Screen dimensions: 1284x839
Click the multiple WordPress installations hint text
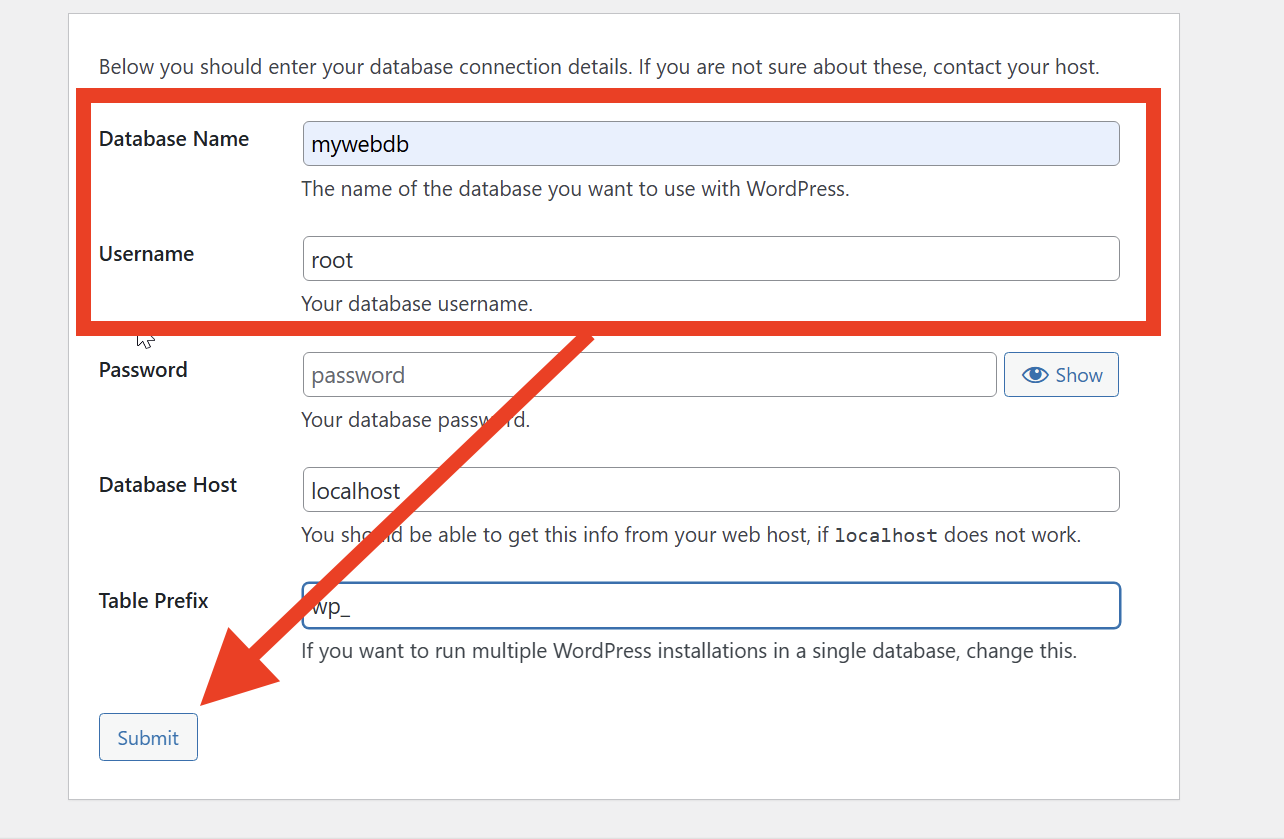tap(688, 651)
